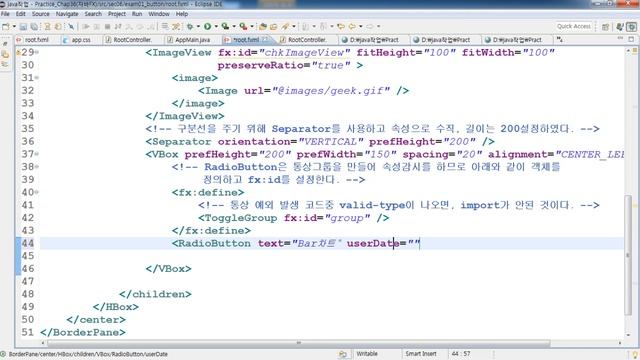Screen dimensions: 640x360
Task: Click the Last Edit Location icon
Action: click(x=340, y=27)
